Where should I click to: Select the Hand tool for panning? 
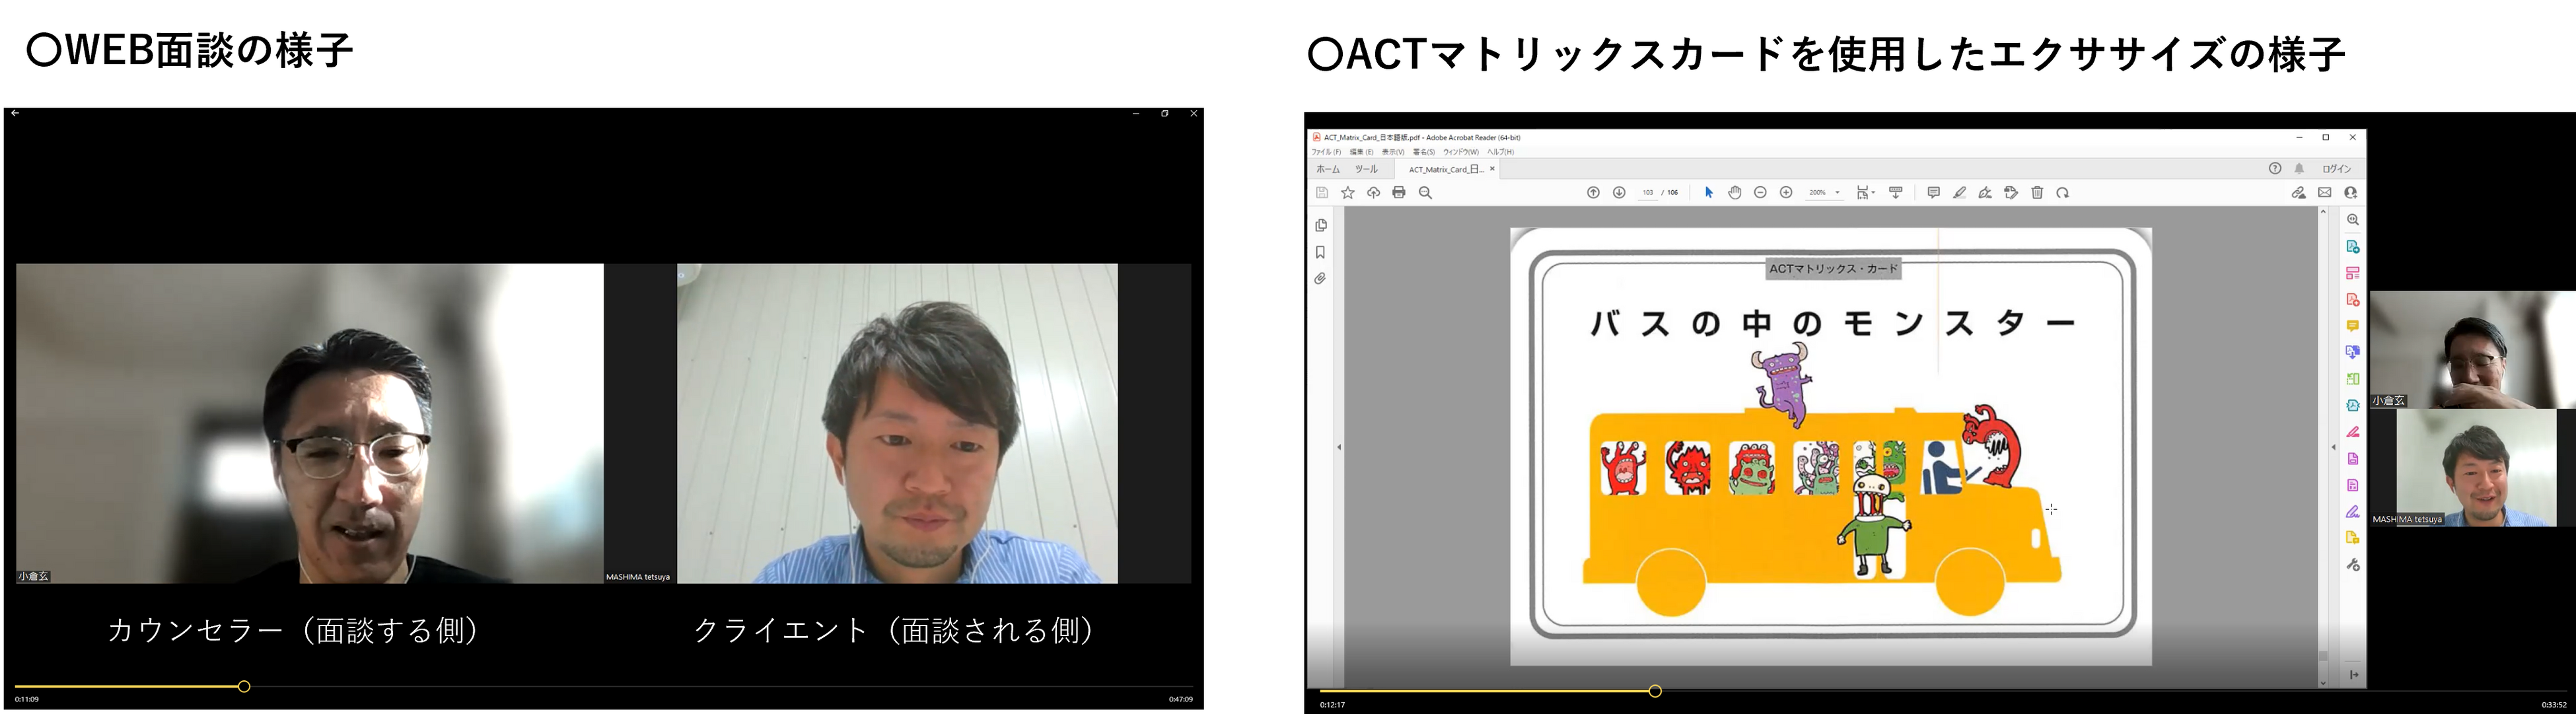click(x=1735, y=192)
